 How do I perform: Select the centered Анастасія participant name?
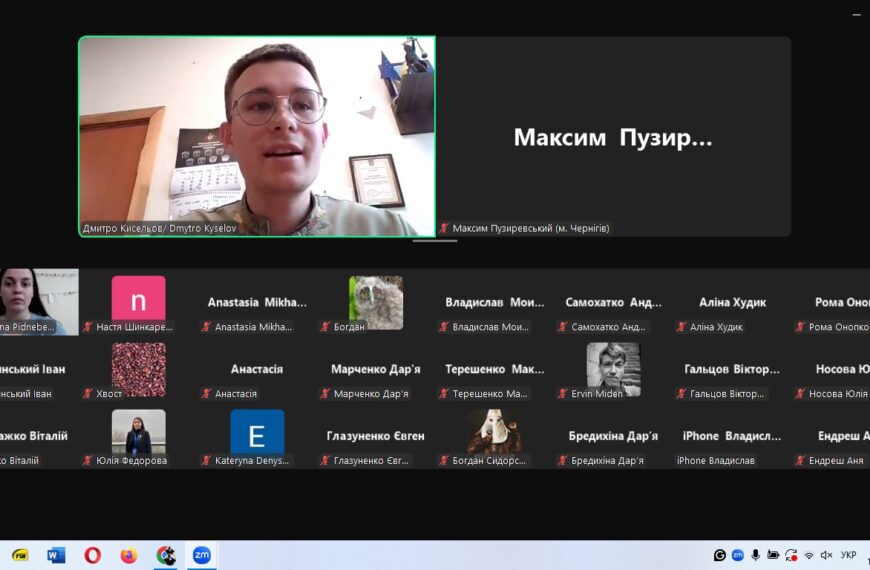pyautogui.click(x=257, y=369)
